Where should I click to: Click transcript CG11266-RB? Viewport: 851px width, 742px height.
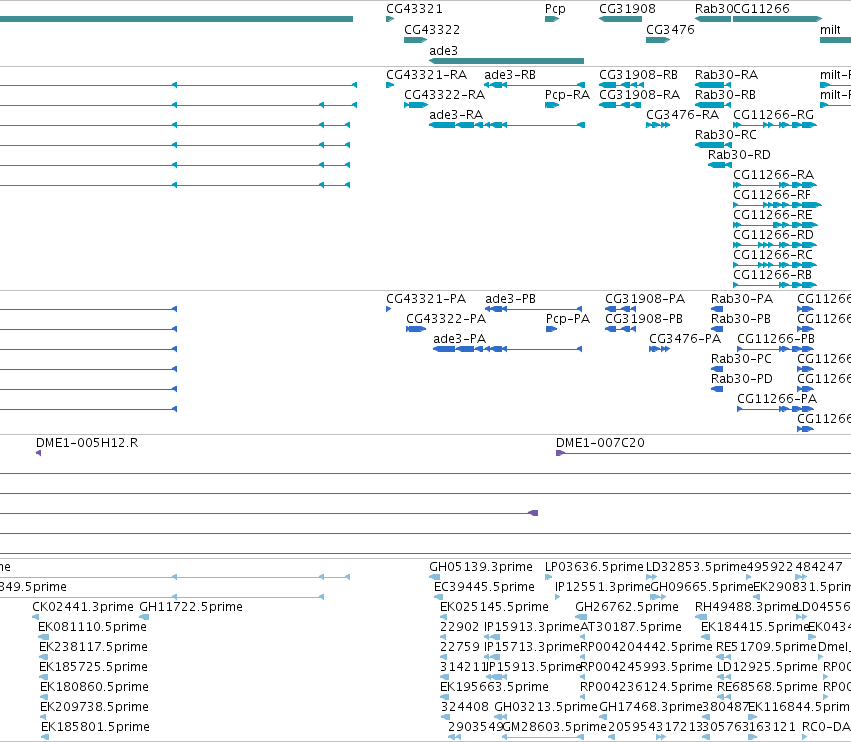point(775,285)
